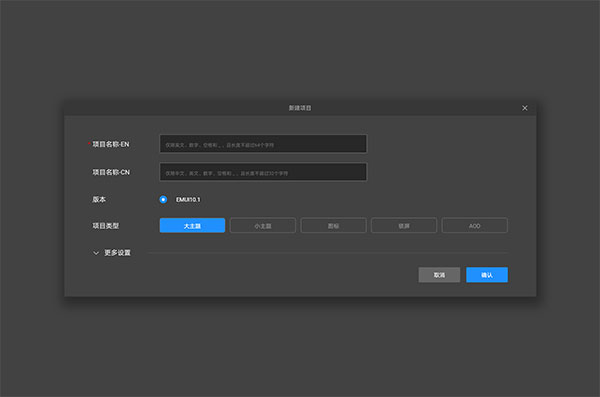This screenshot has height=397, width=600.
Task: Cancel with the 取消 button
Action: pyautogui.click(x=439, y=275)
